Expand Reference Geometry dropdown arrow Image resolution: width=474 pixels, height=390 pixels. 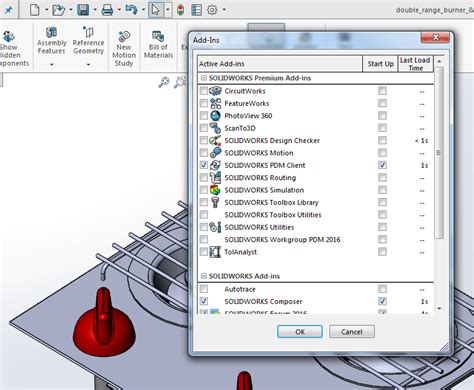88,64
